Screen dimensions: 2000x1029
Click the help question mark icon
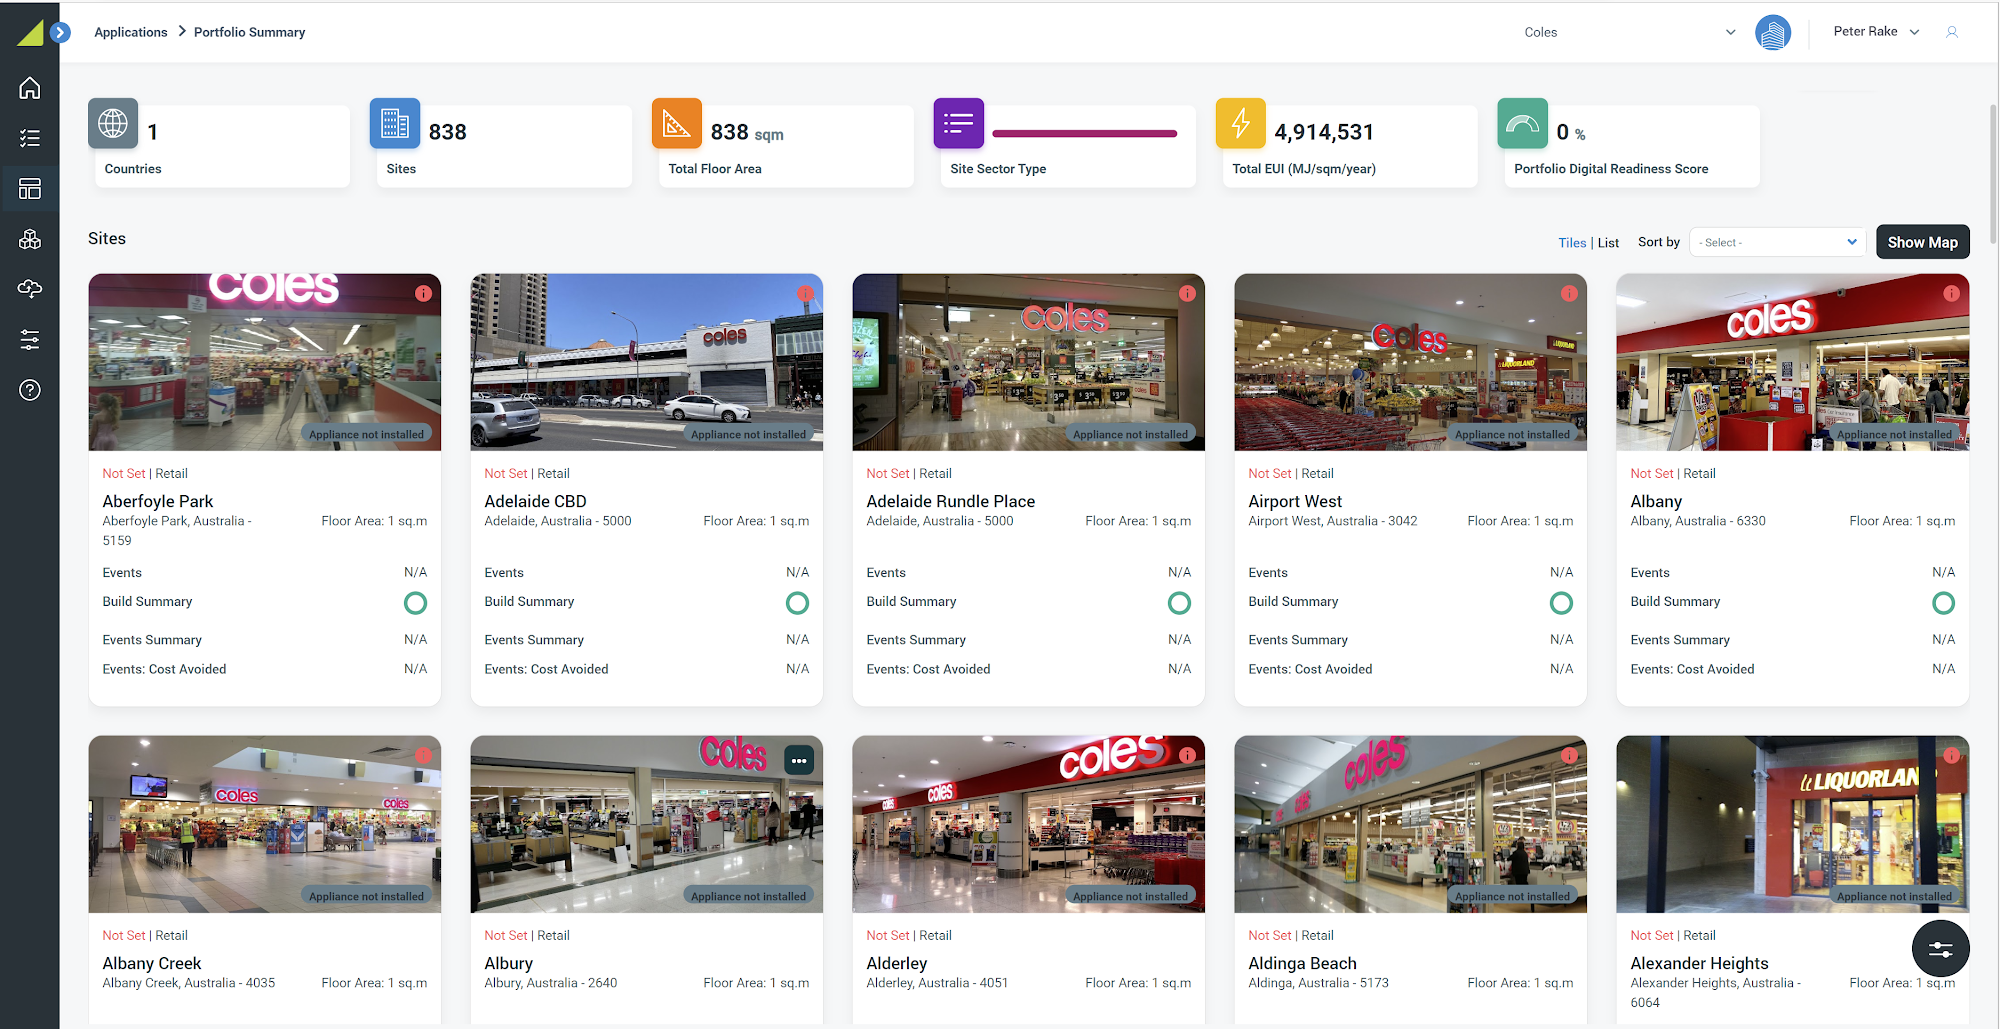coord(30,390)
